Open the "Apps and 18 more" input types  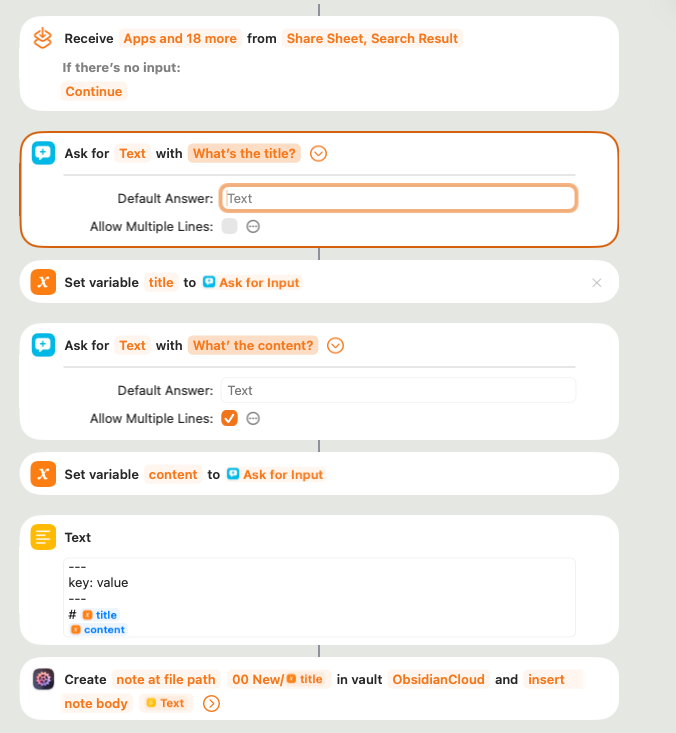tap(180, 38)
